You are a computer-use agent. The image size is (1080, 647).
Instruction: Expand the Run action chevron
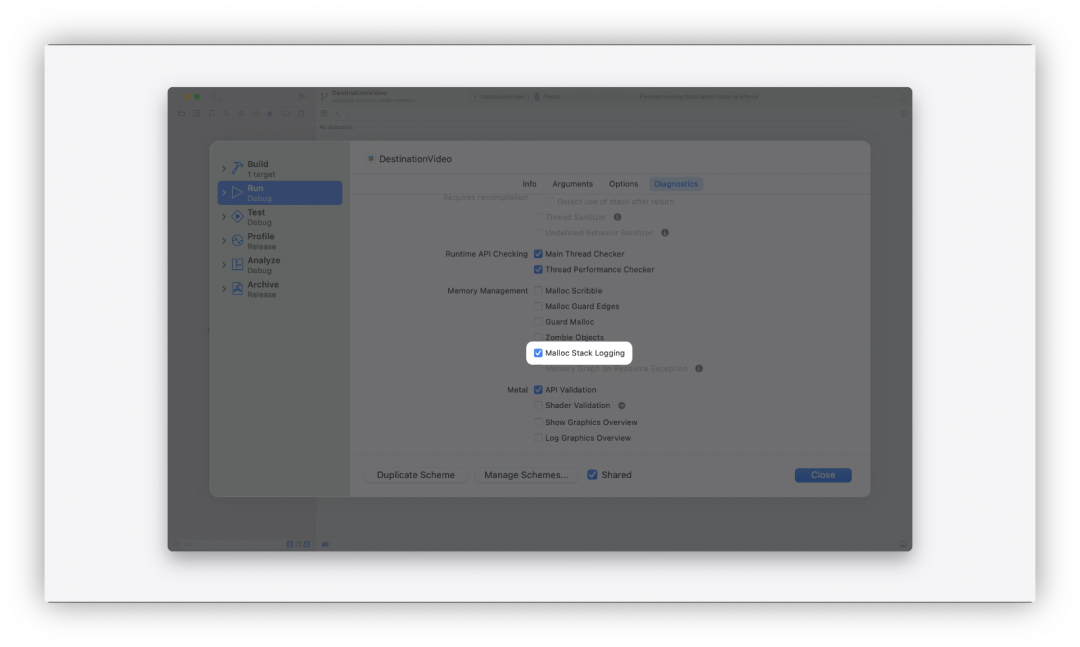(x=224, y=192)
